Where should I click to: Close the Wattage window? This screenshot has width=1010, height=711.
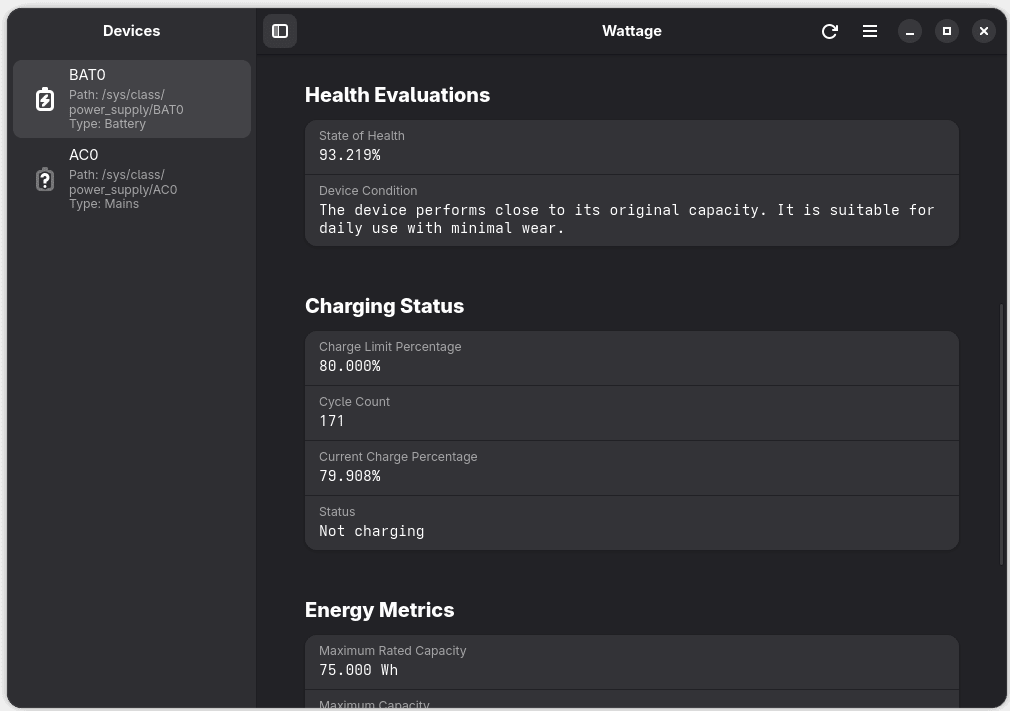984,31
